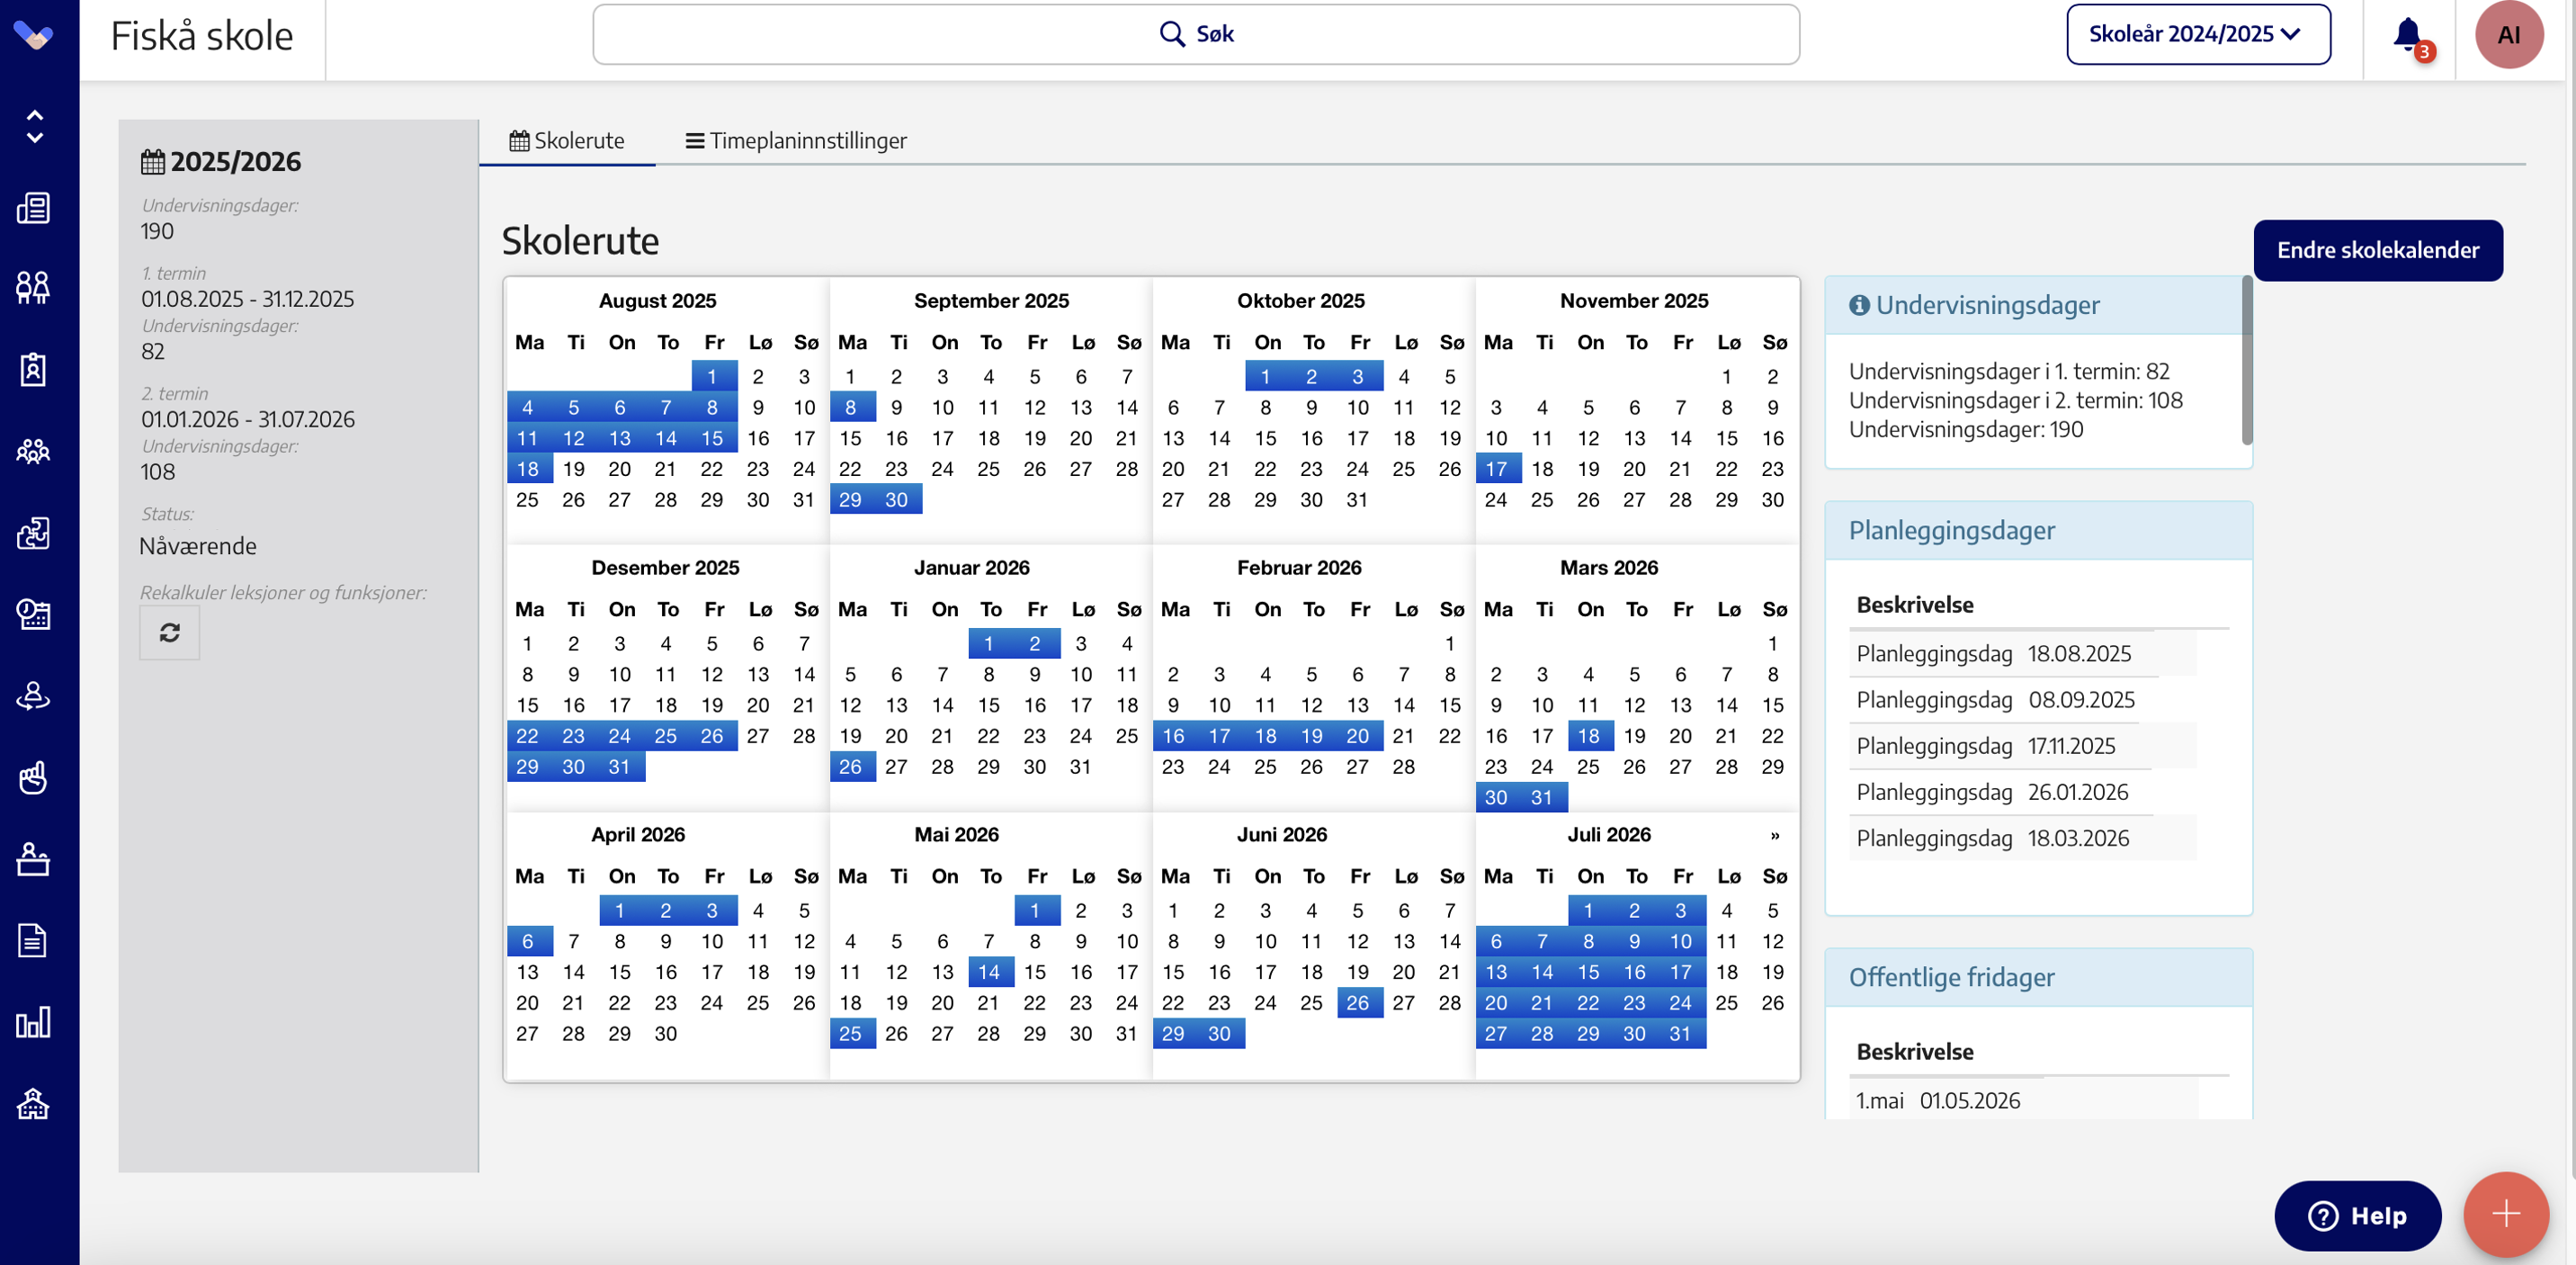
Task: Open the raised hand icon in sidebar
Action: [34, 777]
